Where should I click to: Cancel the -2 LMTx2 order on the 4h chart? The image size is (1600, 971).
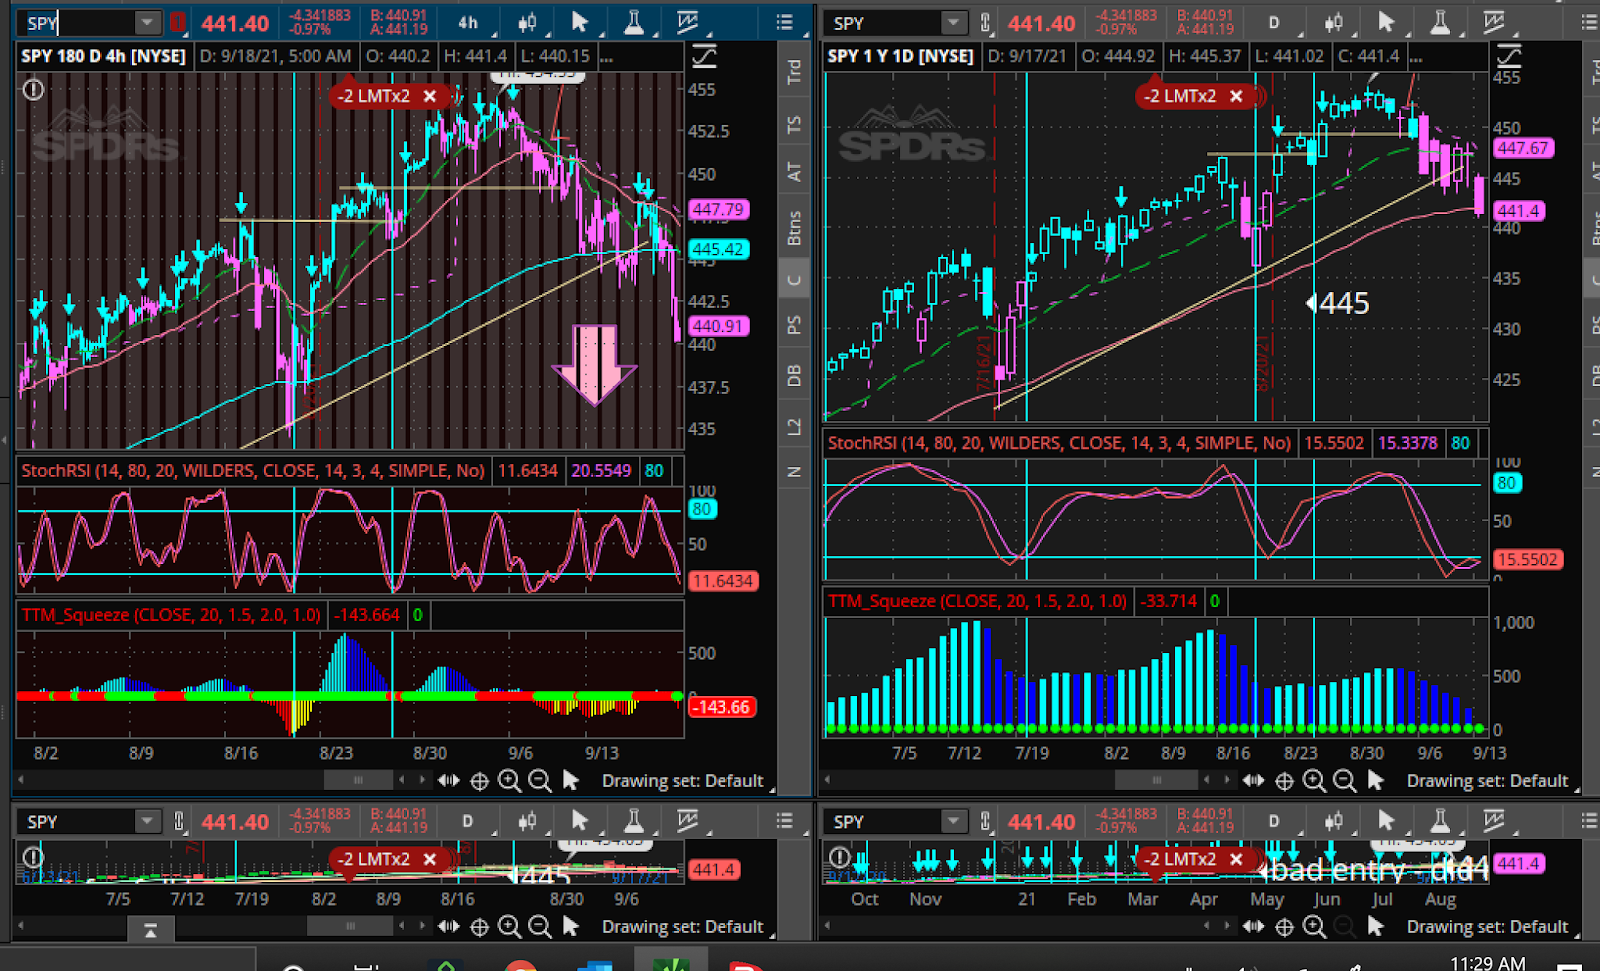[430, 96]
